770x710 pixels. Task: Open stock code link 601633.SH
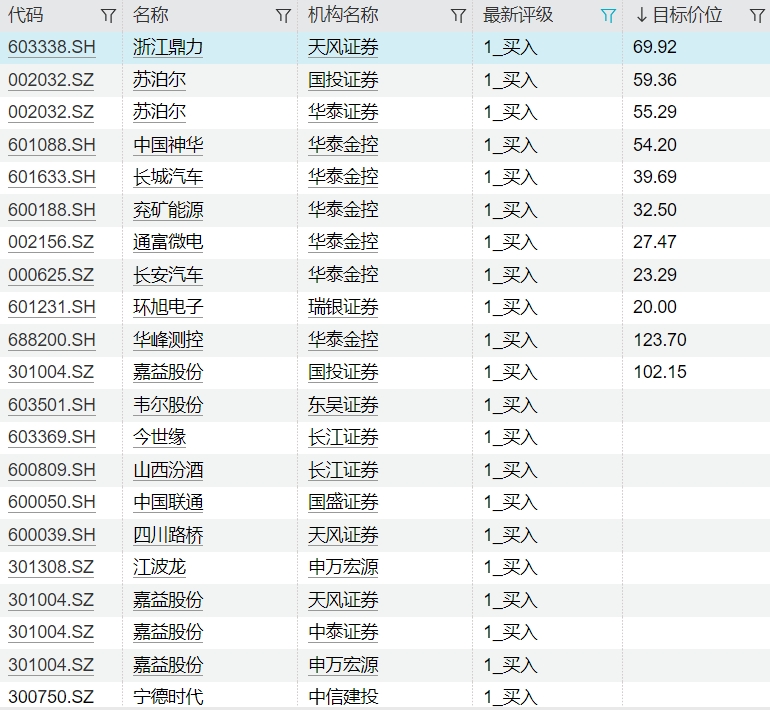pyautogui.click(x=52, y=177)
